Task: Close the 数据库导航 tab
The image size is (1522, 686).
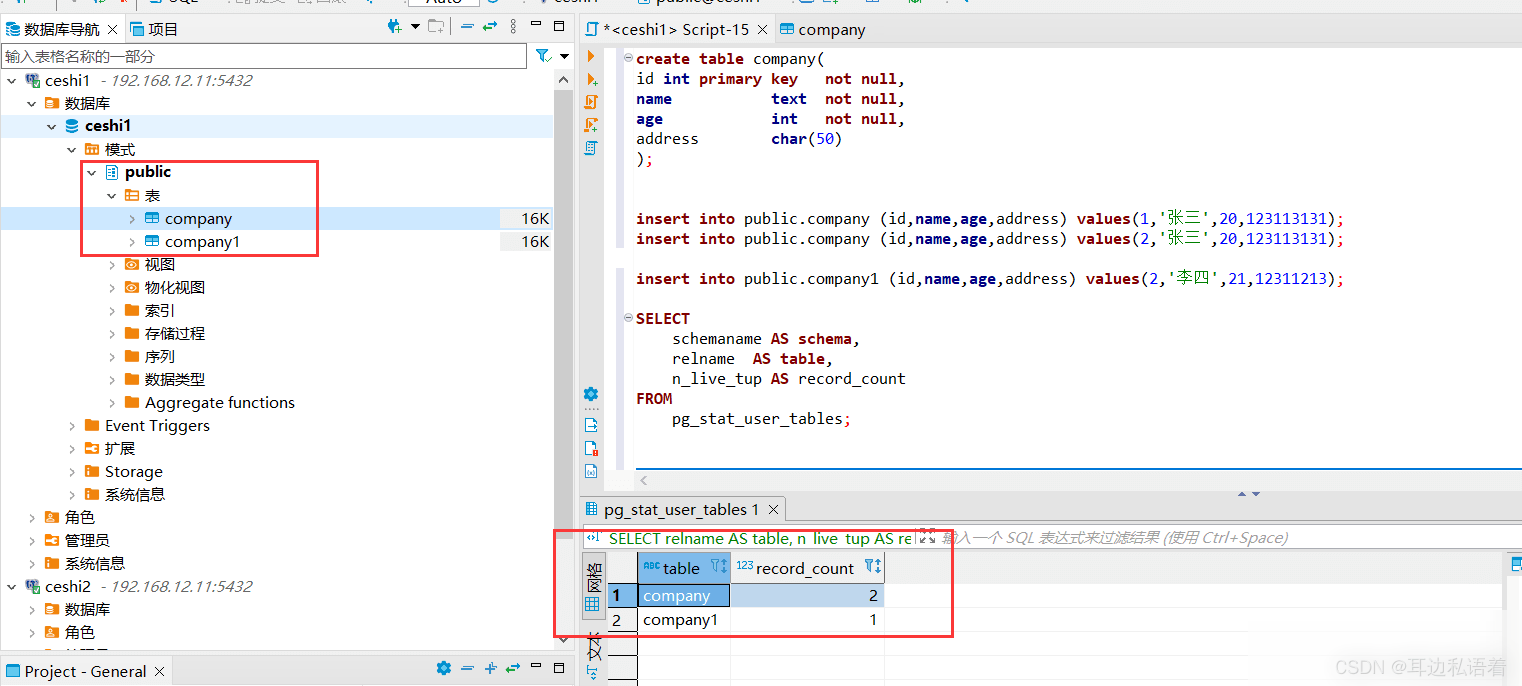Action: coord(111,30)
